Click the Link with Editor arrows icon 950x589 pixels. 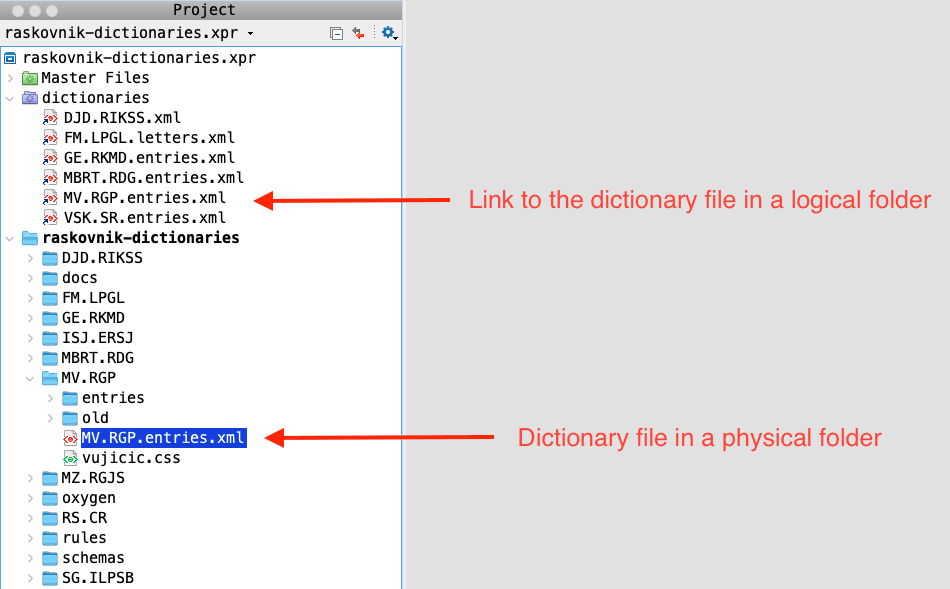coord(359,33)
